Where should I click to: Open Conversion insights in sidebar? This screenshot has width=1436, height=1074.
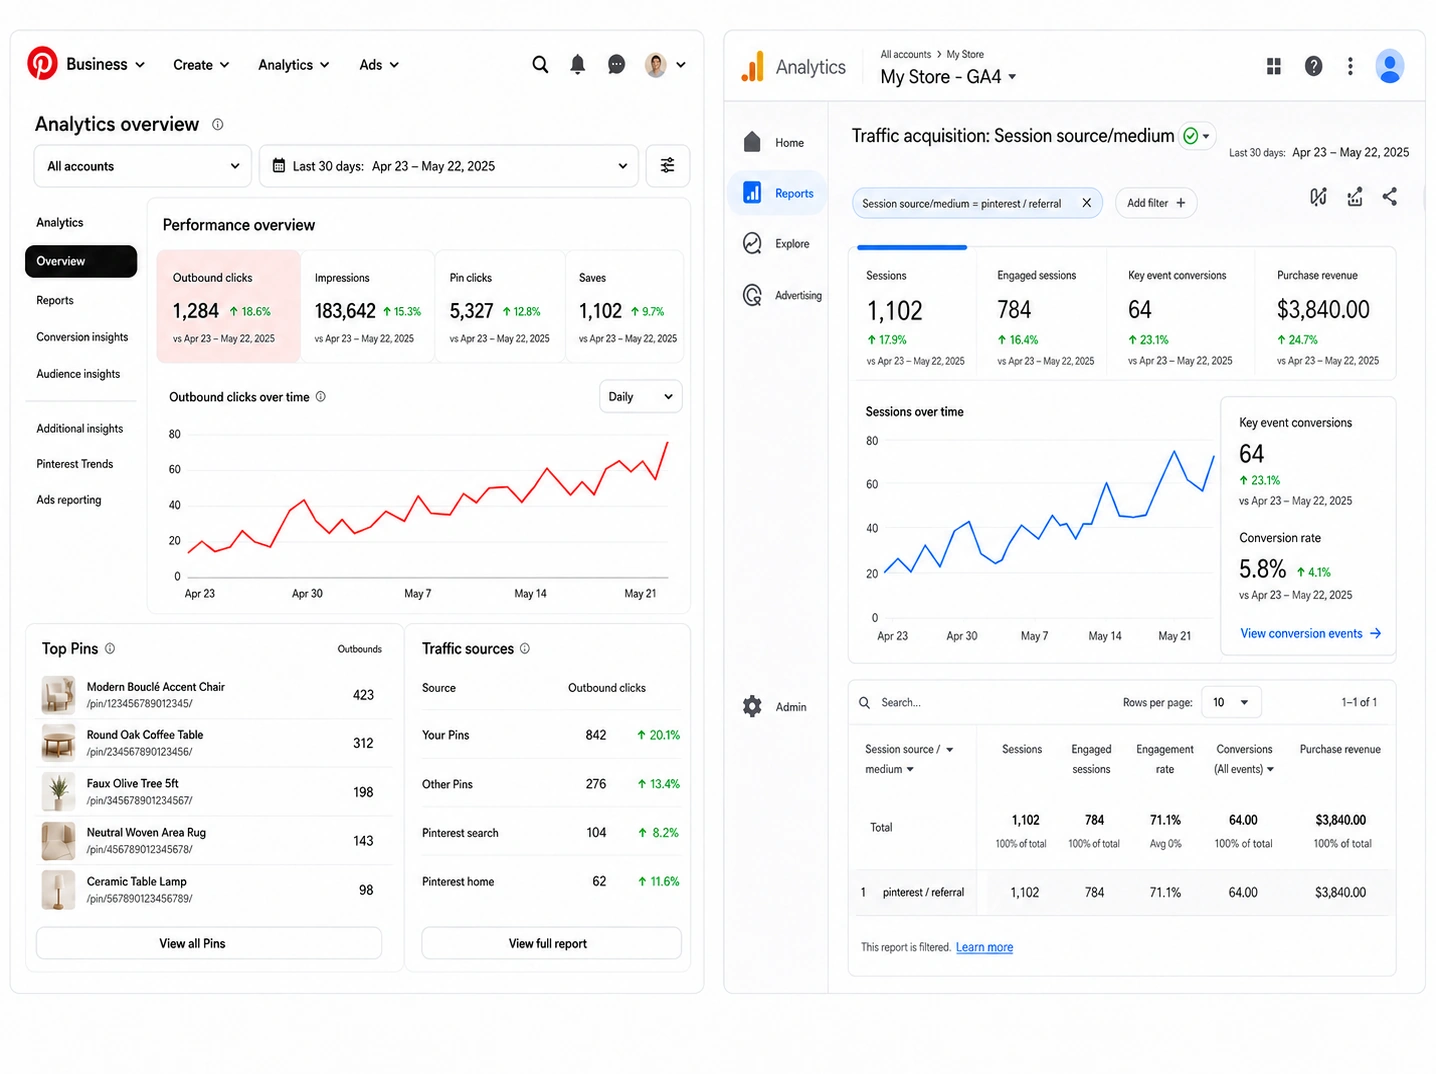[x=82, y=337]
